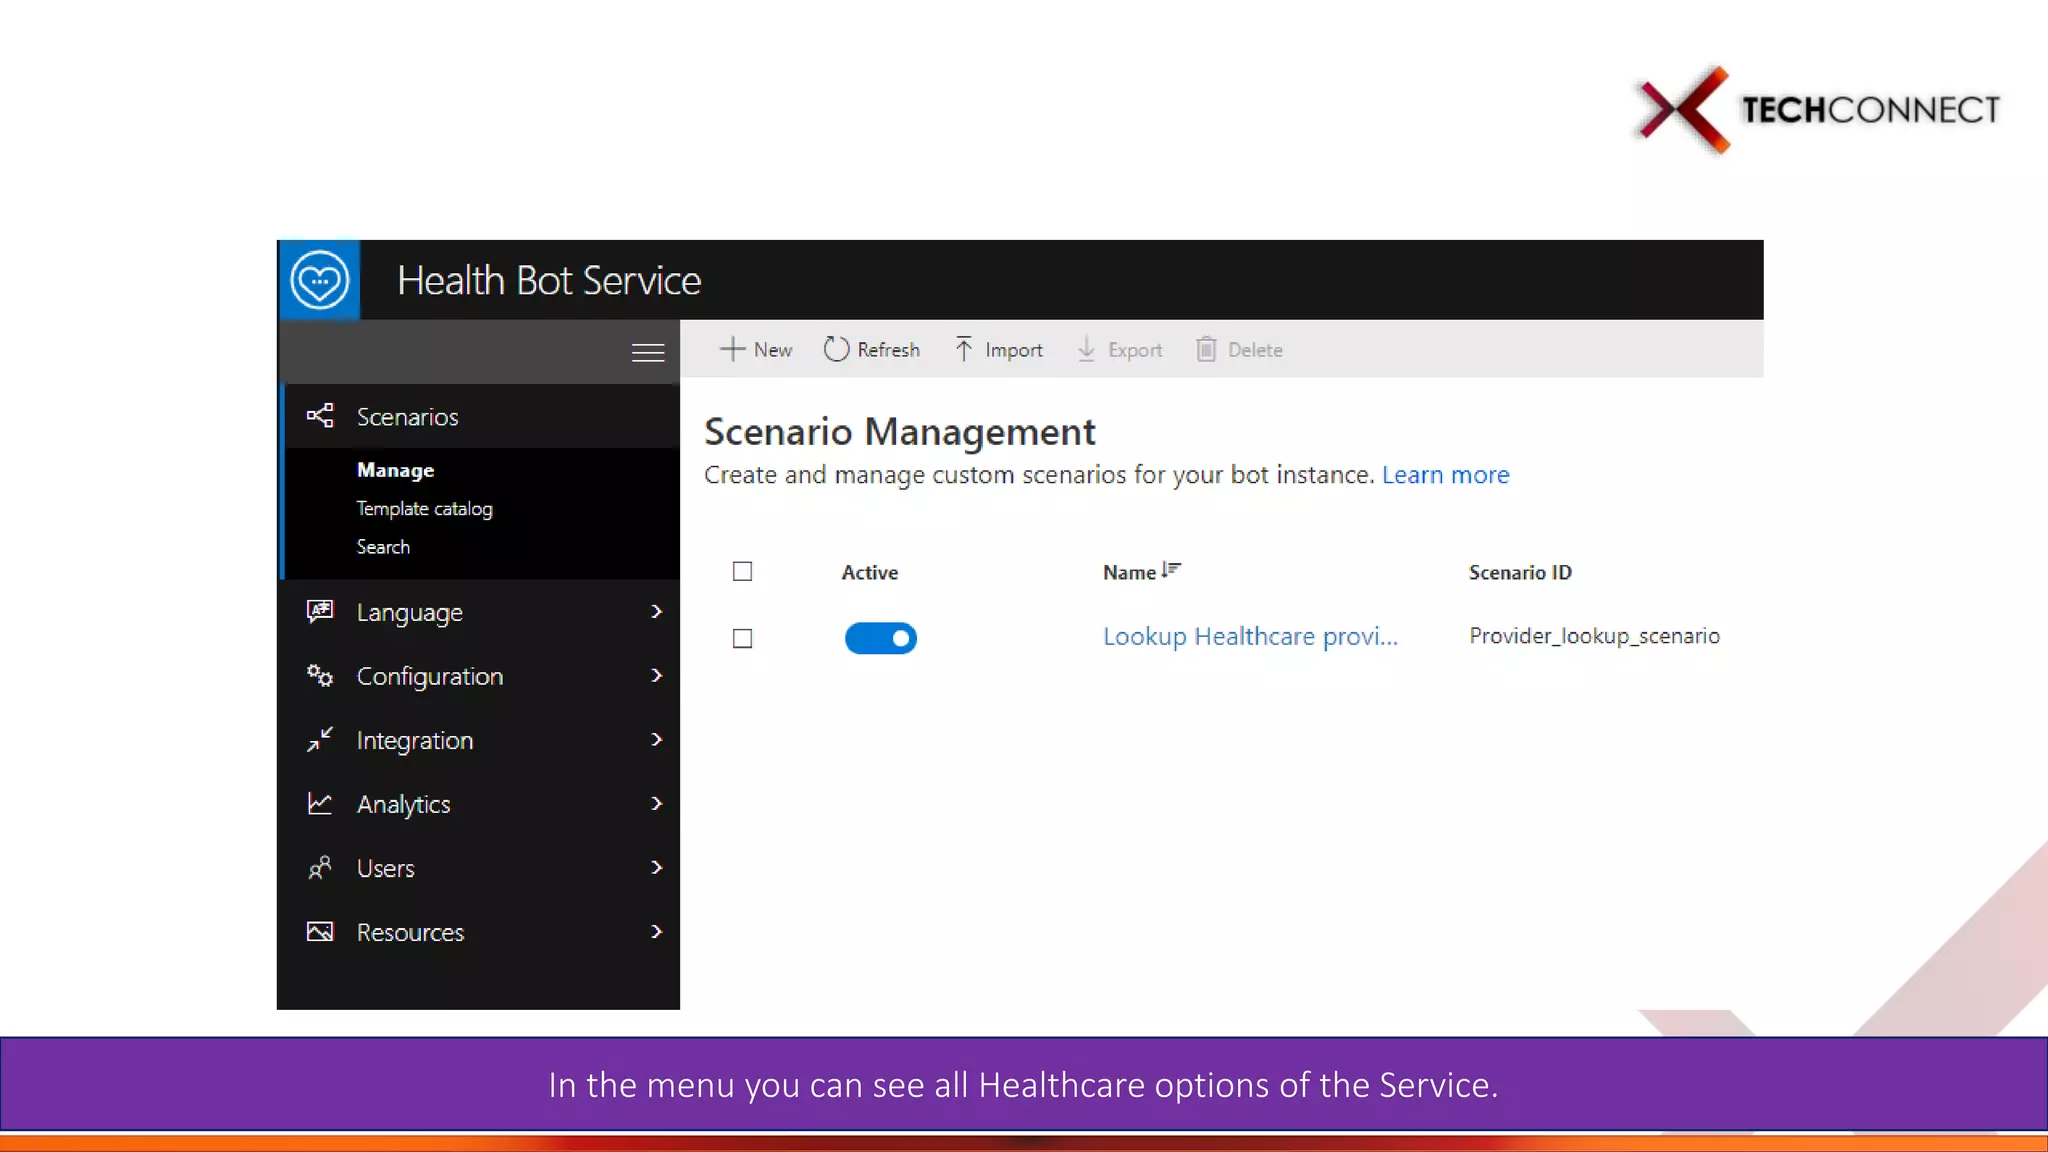Check the select-all header checkbox
This screenshot has width=2048, height=1152.
click(x=742, y=571)
